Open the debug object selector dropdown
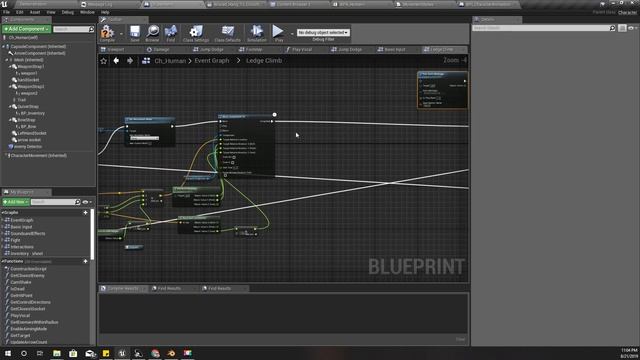640x360 pixels. (323, 32)
